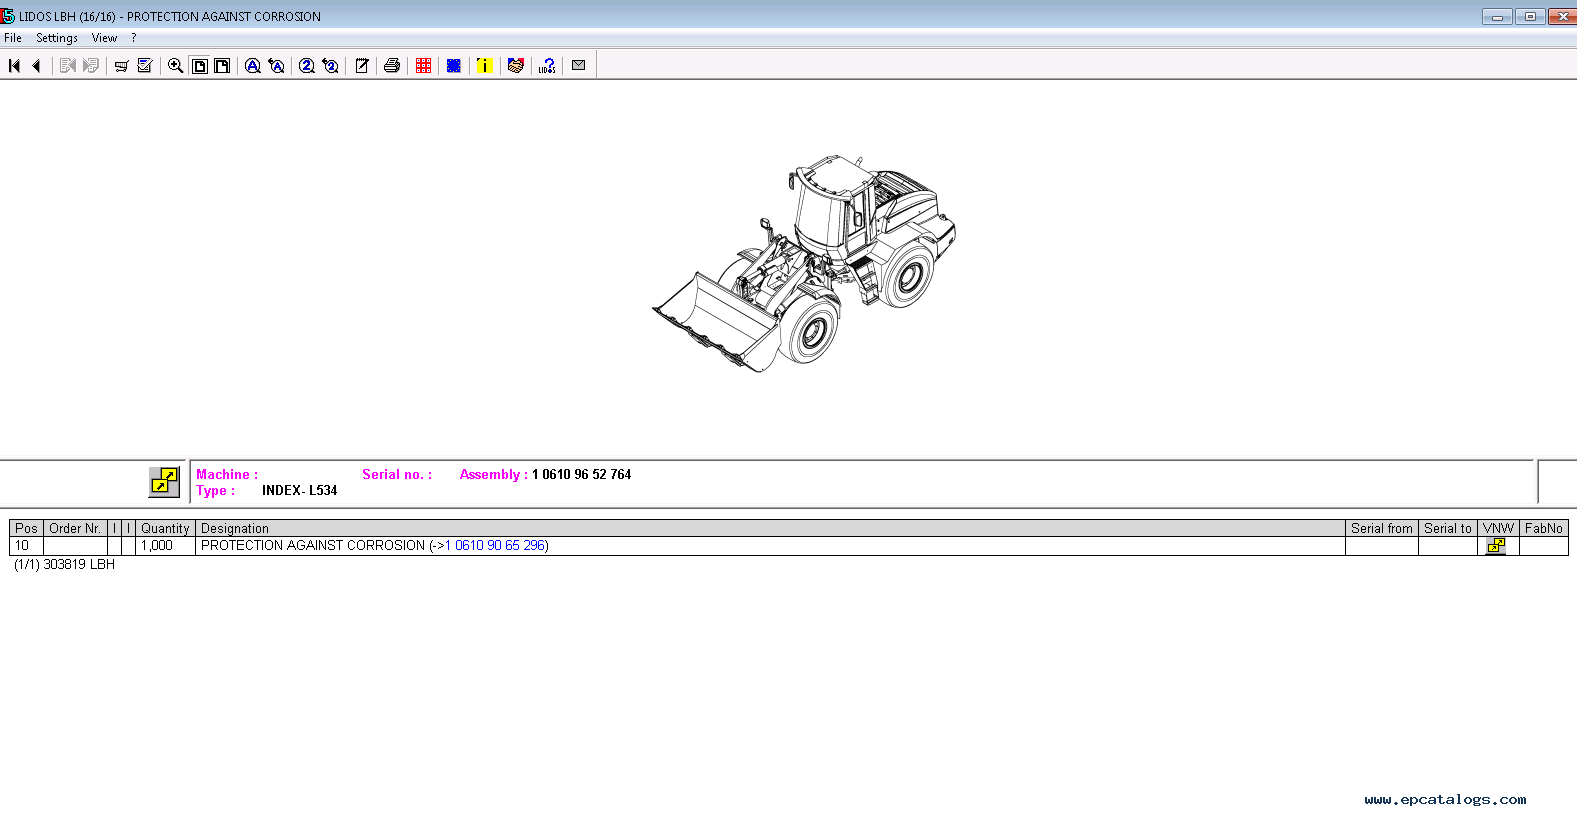Click the 'Machine :' label

tap(227, 475)
